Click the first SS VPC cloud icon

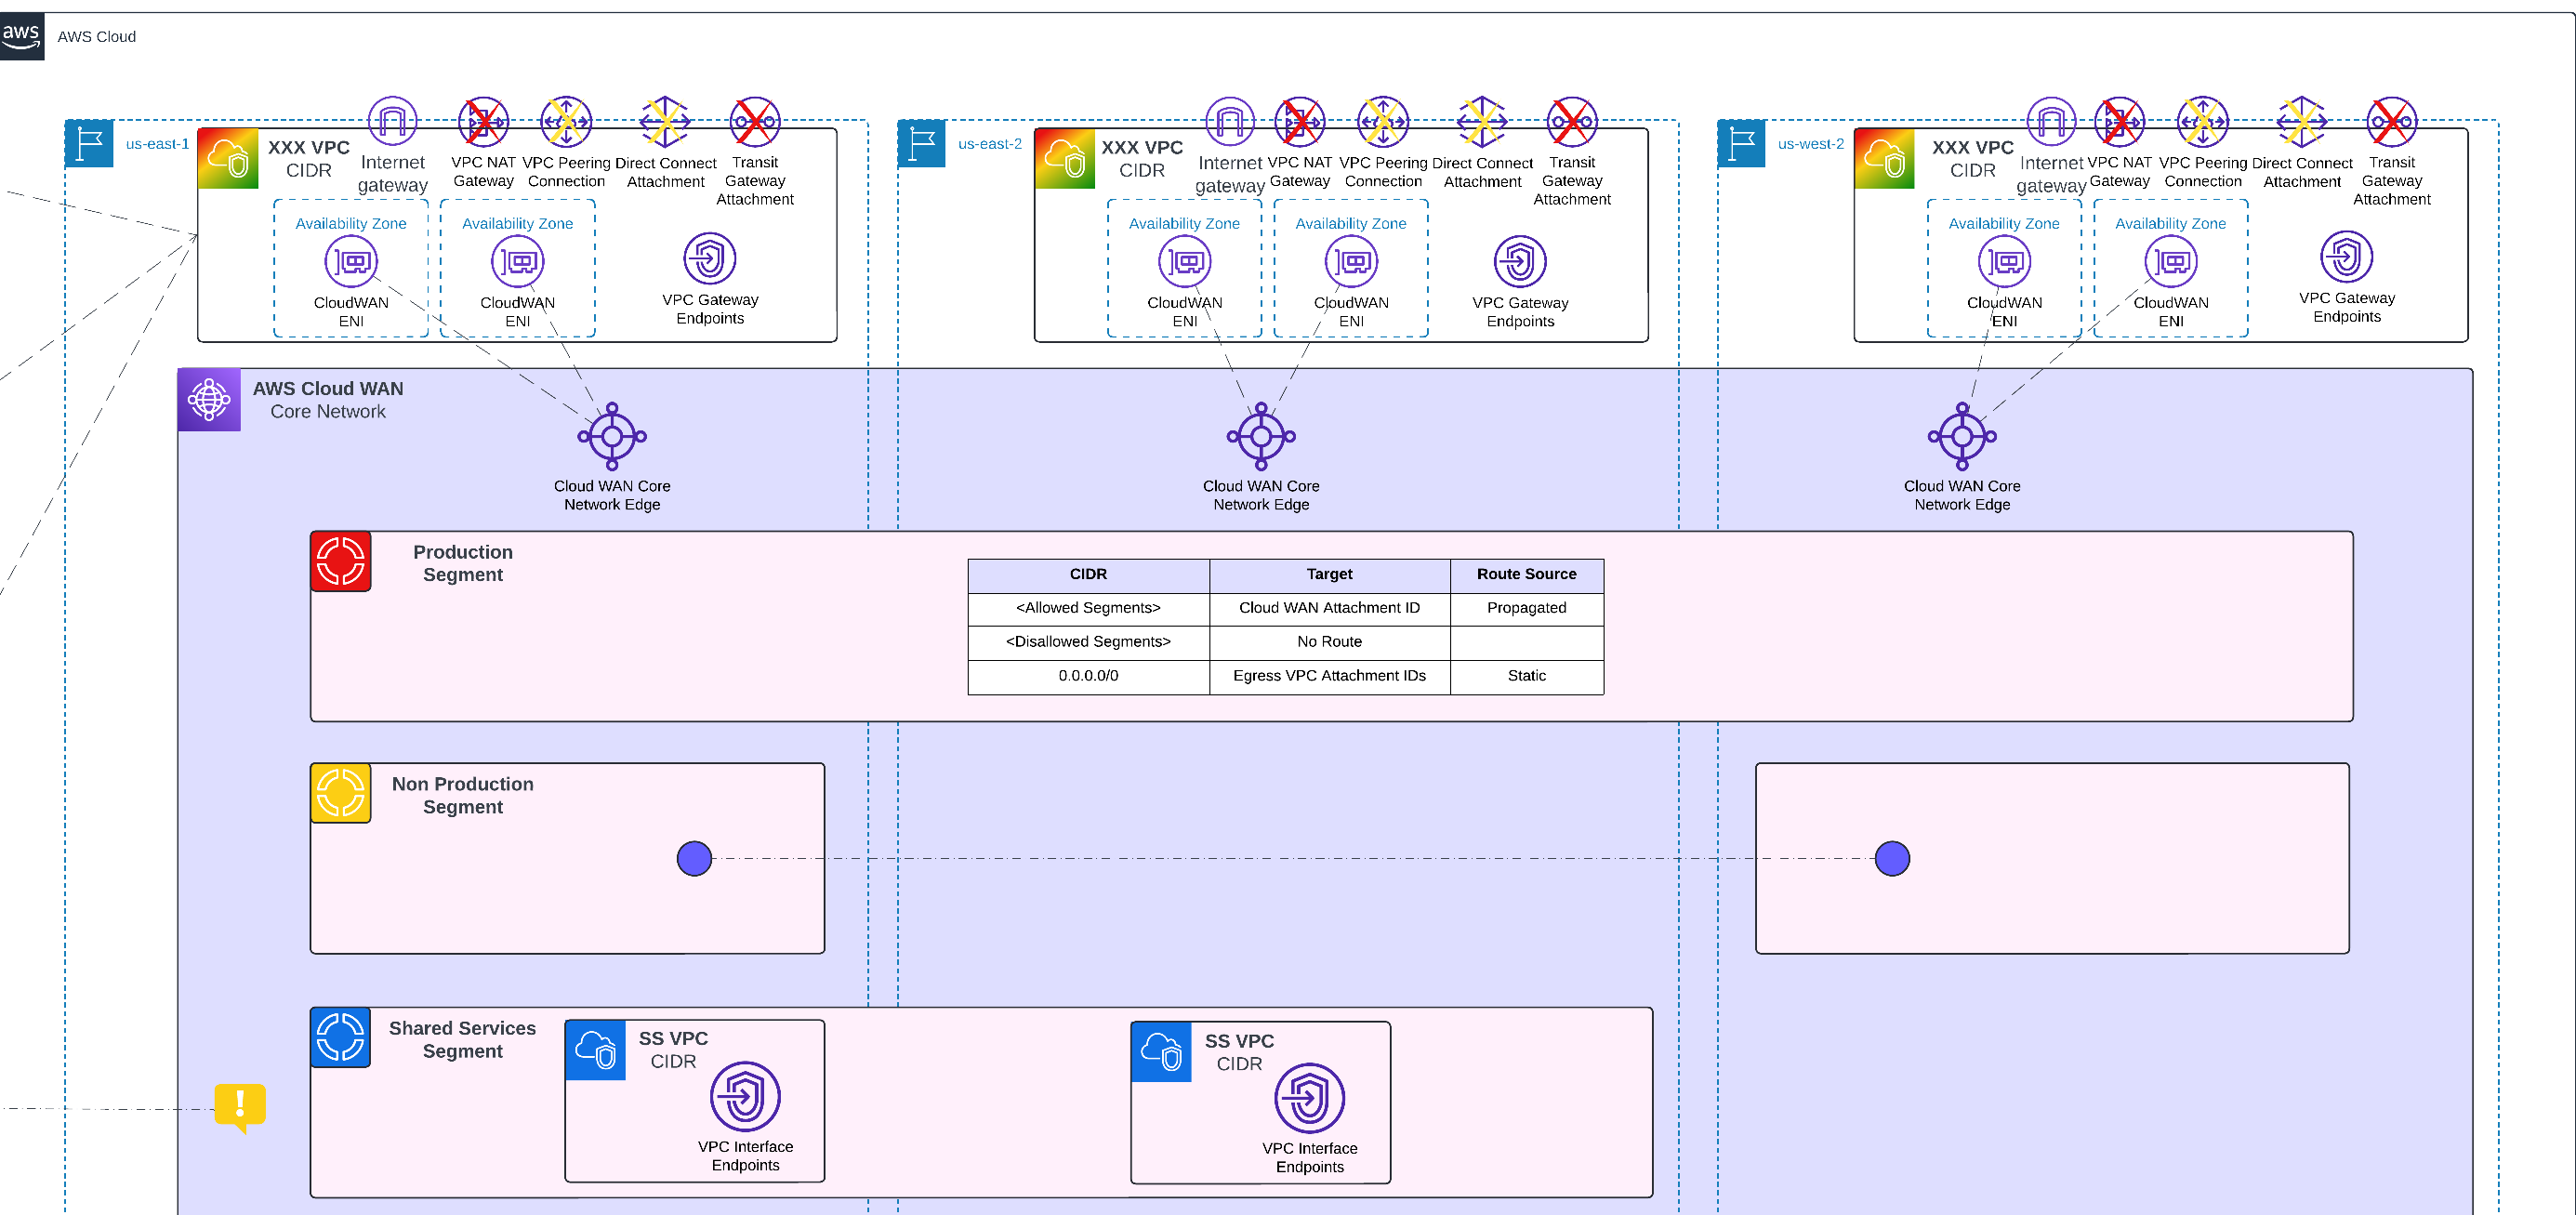pos(596,1050)
